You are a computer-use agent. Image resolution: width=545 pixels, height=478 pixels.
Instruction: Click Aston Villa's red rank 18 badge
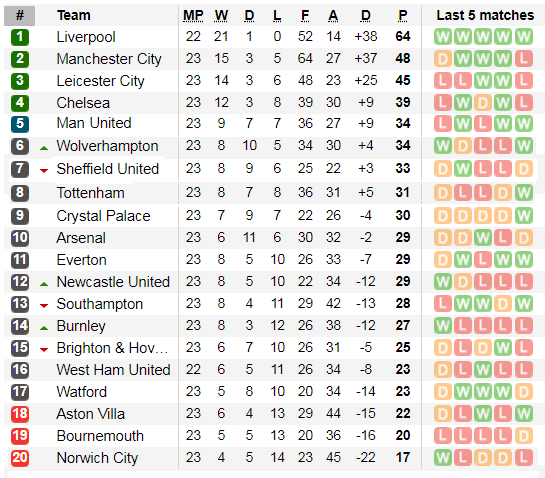[20, 414]
